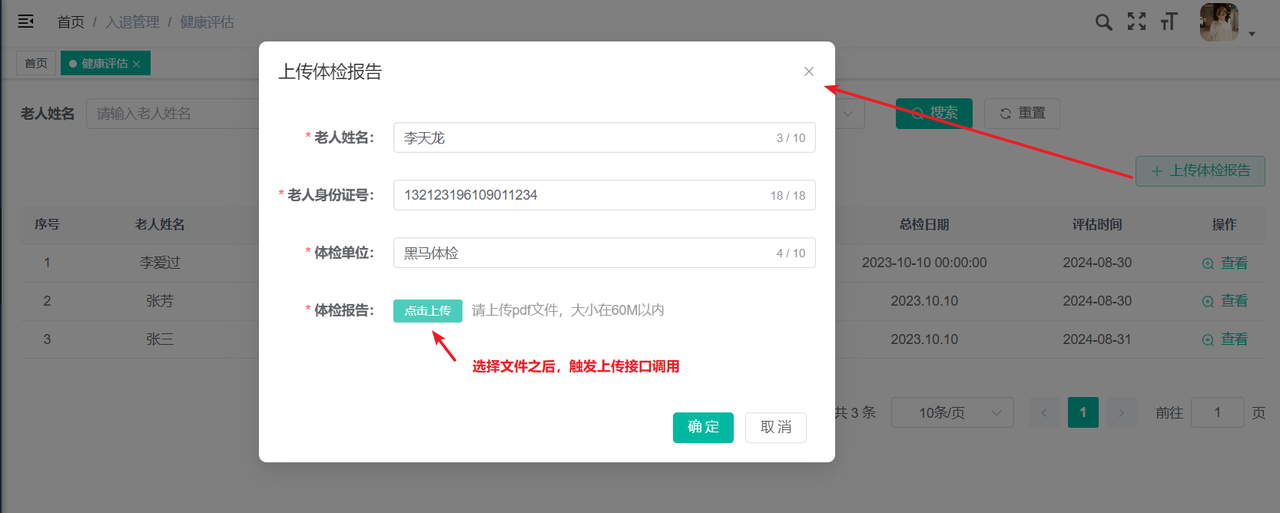Image resolution: width=1280 pixels, height=513 pixels.
Task: Click the 老人姓名 search input
Action: [172, 113]
